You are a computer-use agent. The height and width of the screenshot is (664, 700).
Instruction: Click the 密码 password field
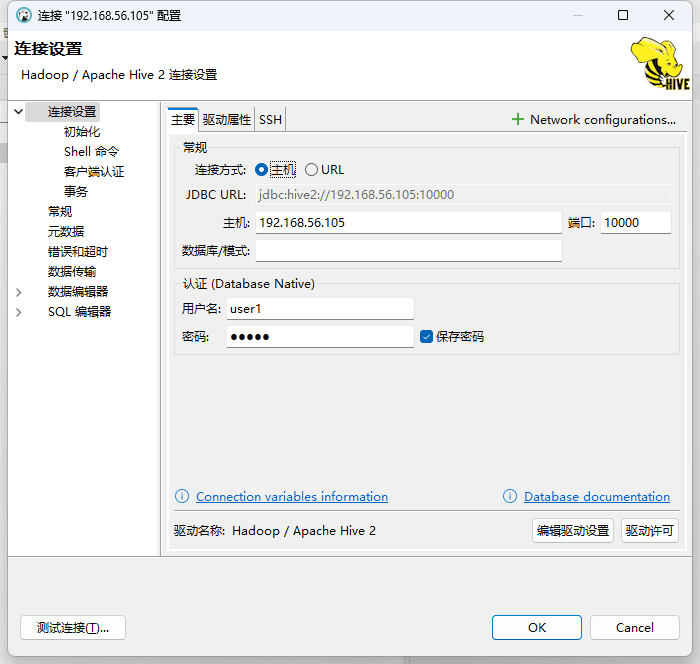(x=320, y=337)
